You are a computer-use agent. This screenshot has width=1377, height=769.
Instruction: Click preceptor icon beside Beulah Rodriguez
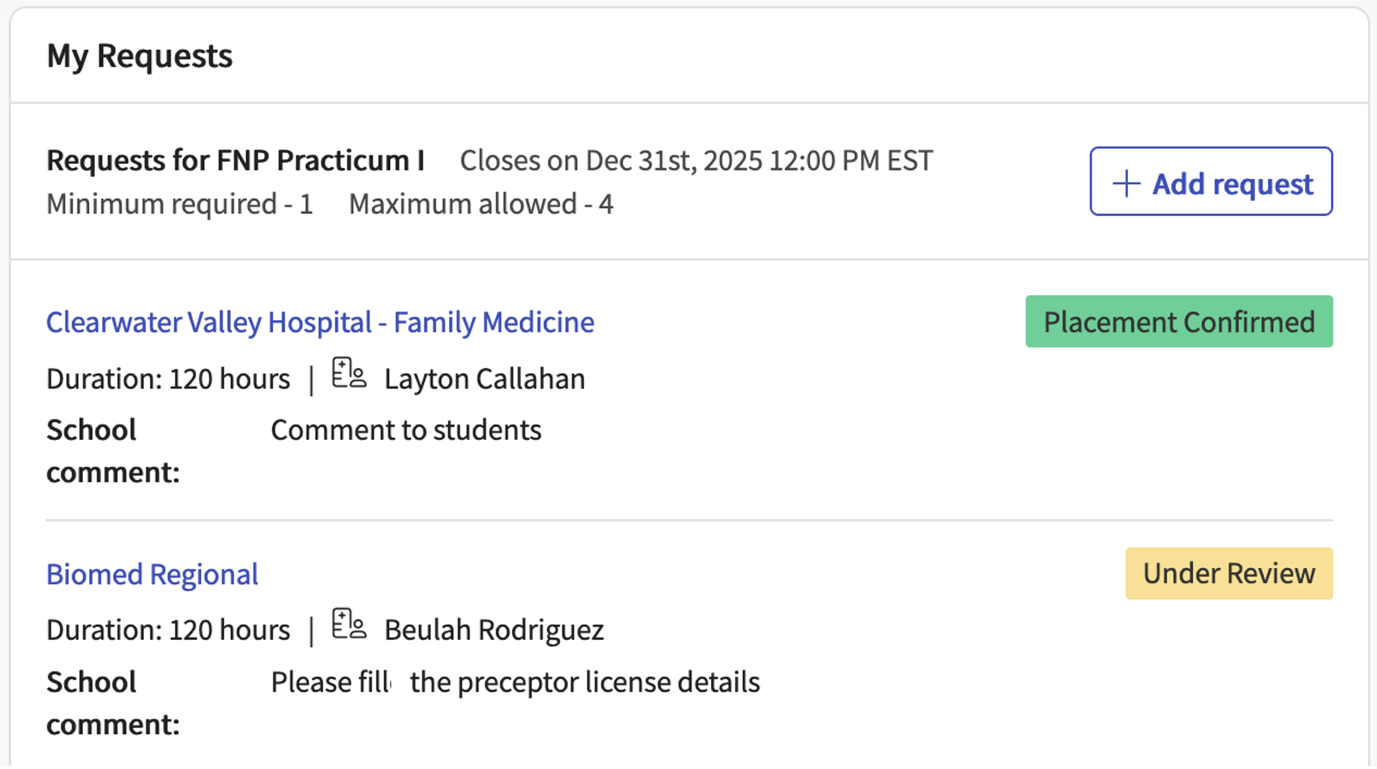point(349,625)
